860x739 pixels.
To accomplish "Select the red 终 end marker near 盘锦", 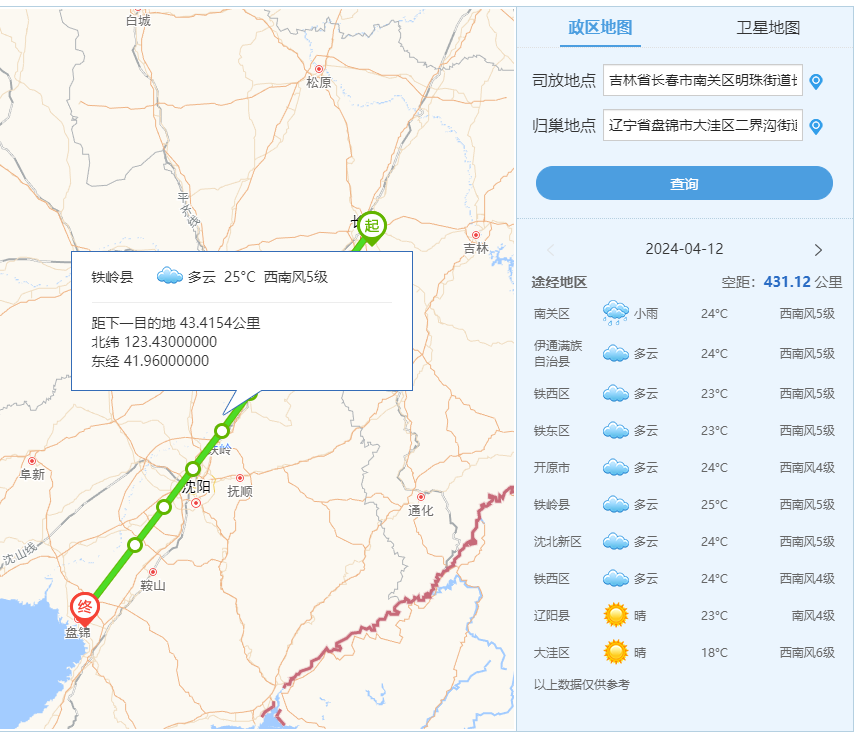I will click(84, 608).
